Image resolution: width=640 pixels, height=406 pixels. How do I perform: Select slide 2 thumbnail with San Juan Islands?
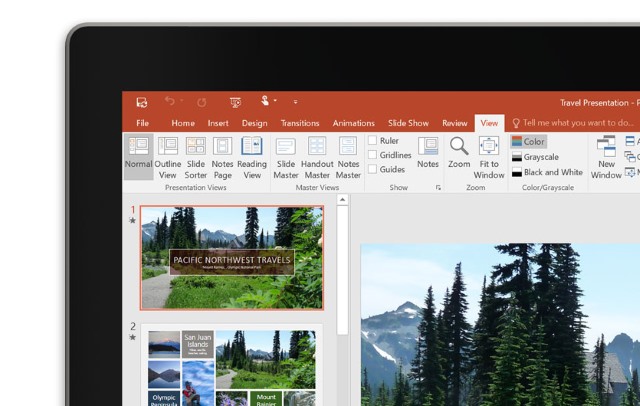[x=232, y=365]
